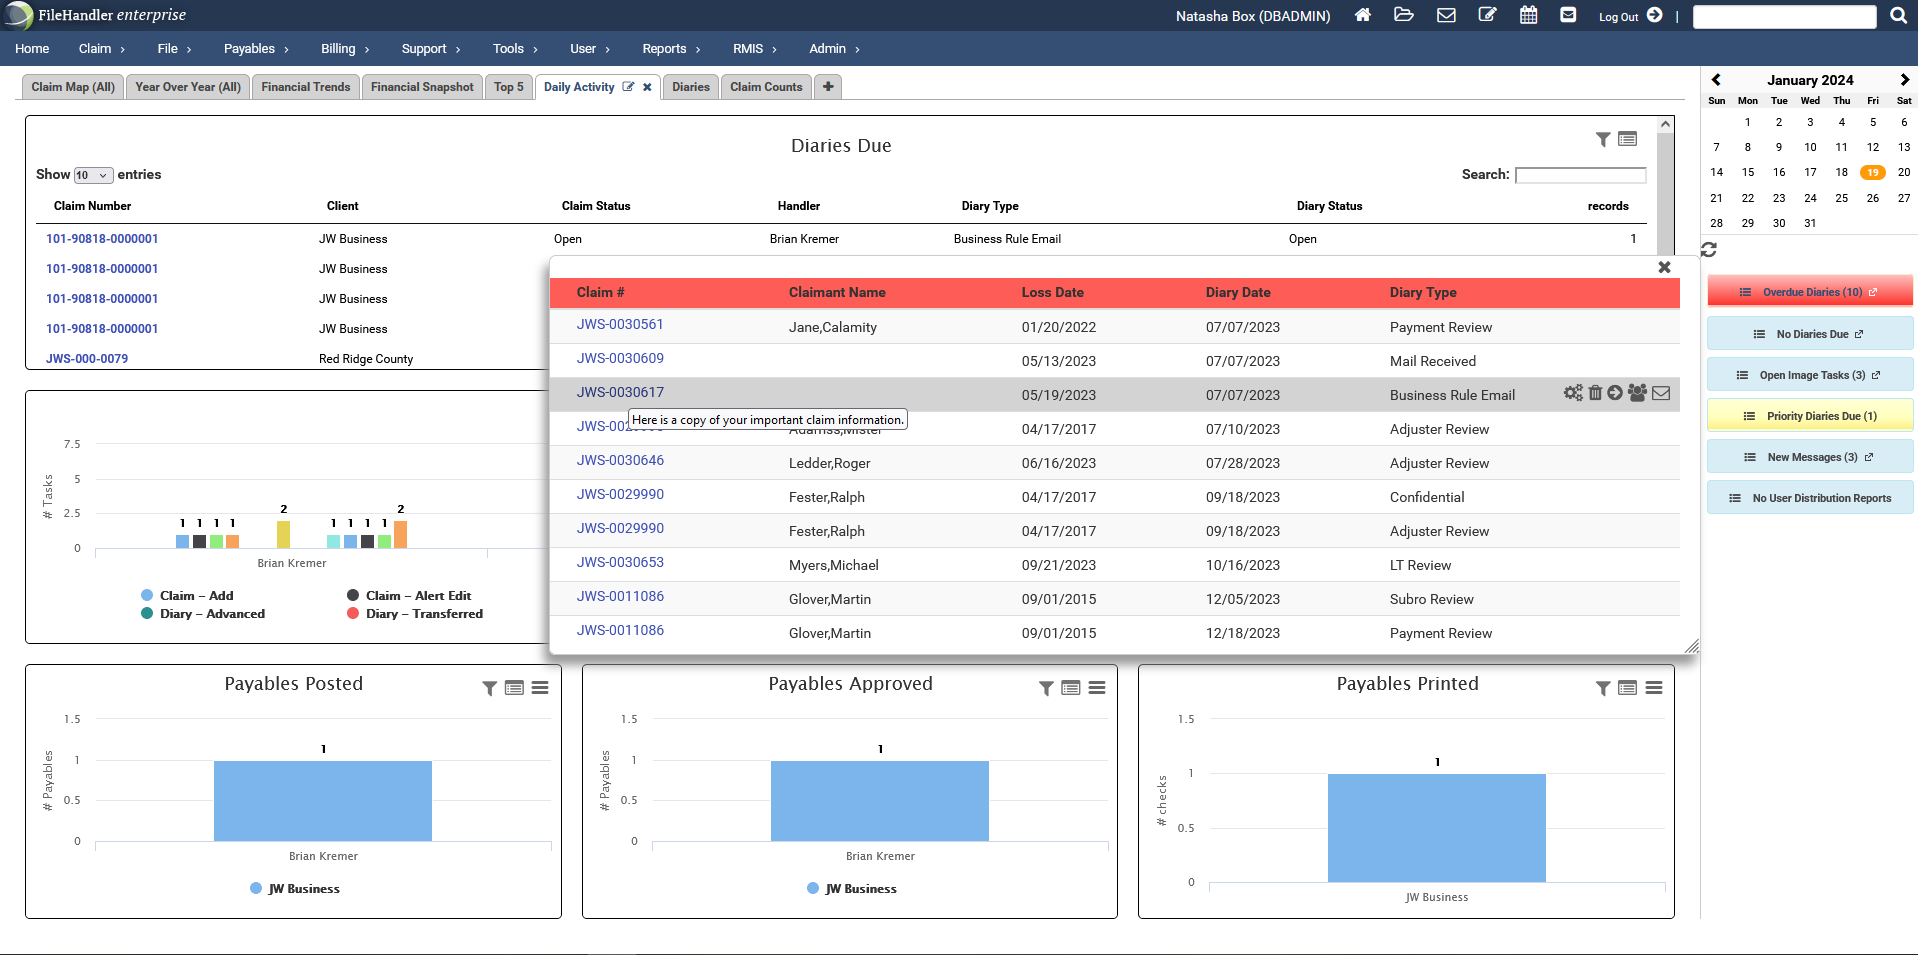Delete the highlighted diary using the trash icon
The image size is (1918, 955).
click(1594, 393)
